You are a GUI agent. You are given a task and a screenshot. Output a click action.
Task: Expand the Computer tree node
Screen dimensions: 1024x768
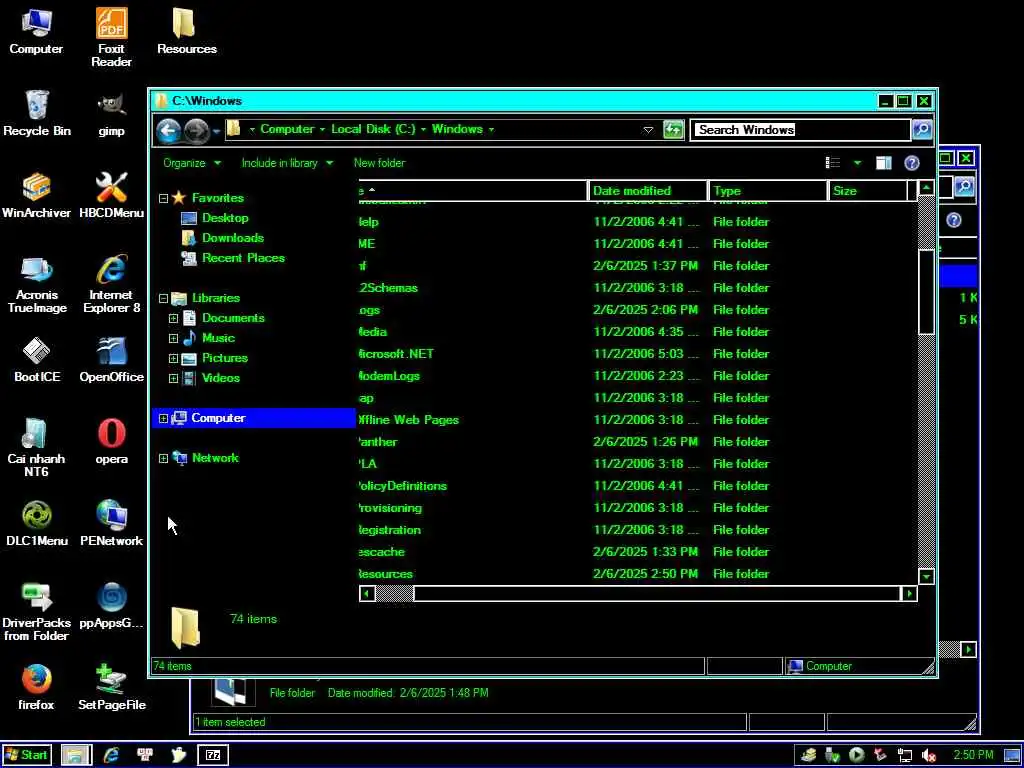163,419
